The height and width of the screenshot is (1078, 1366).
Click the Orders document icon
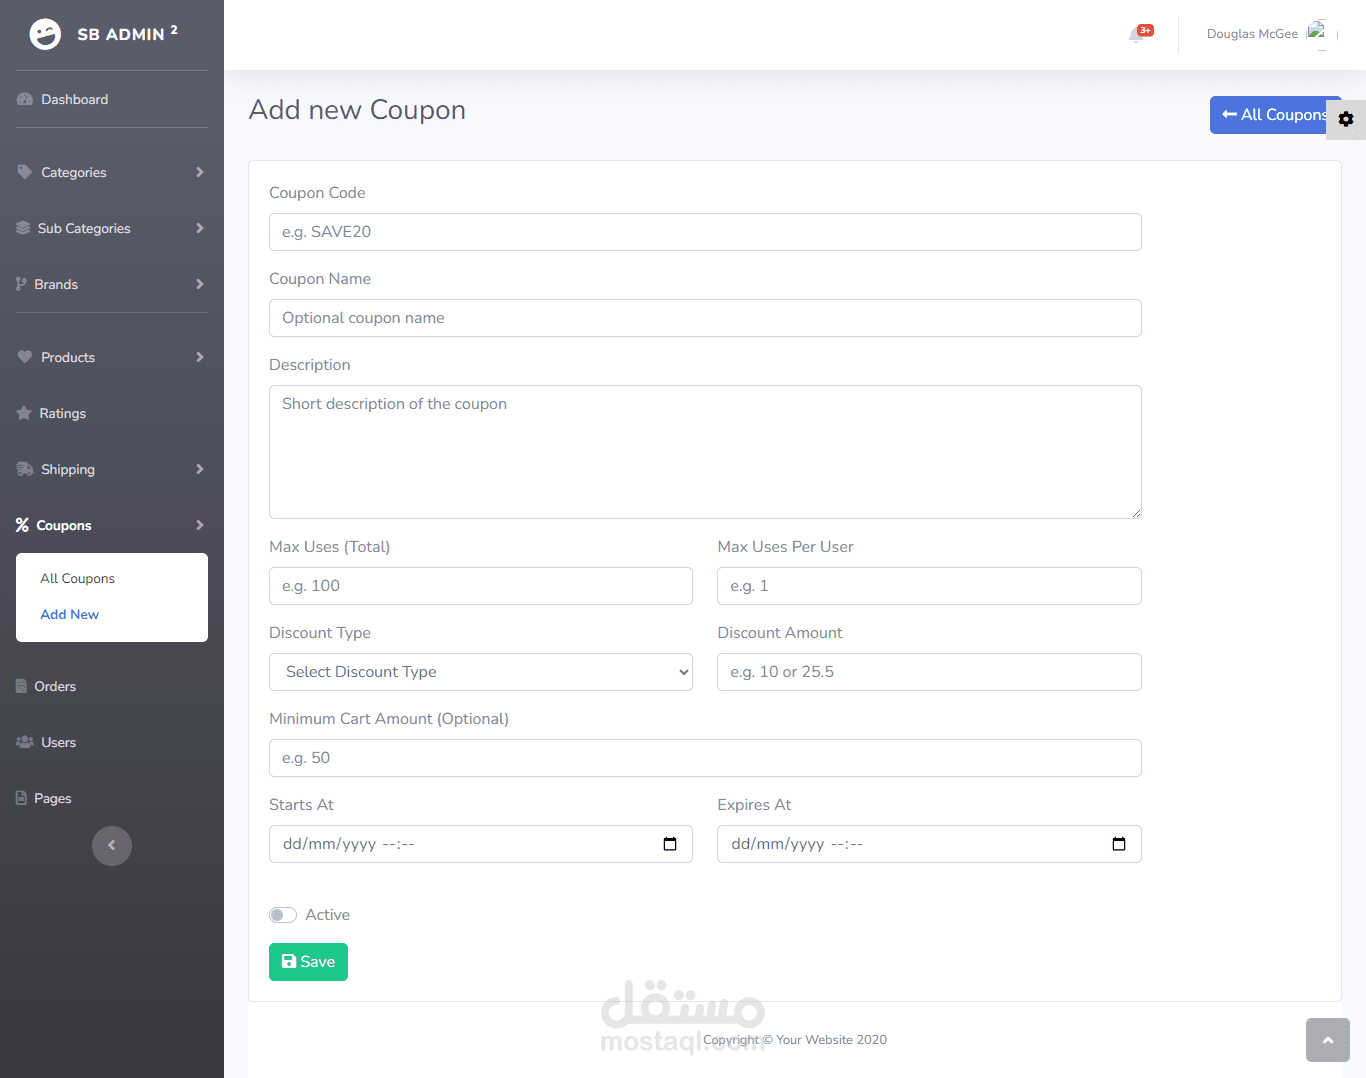coord(21,686)
